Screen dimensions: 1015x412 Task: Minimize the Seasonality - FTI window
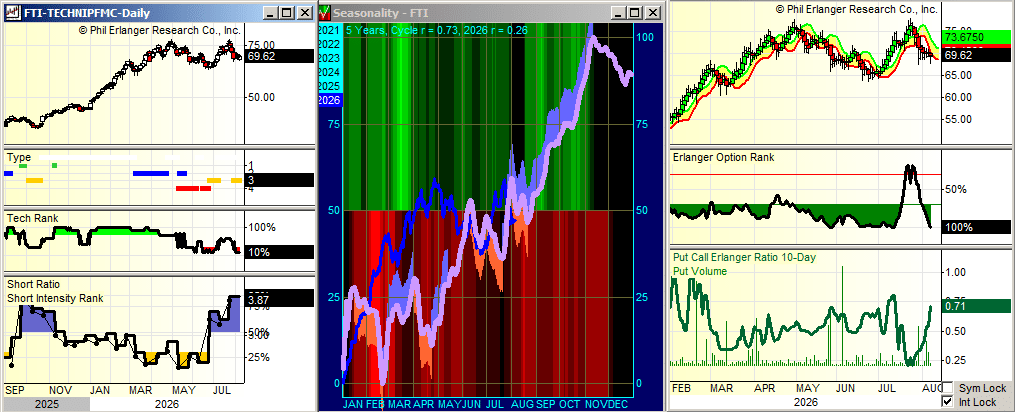click(619, 12)
